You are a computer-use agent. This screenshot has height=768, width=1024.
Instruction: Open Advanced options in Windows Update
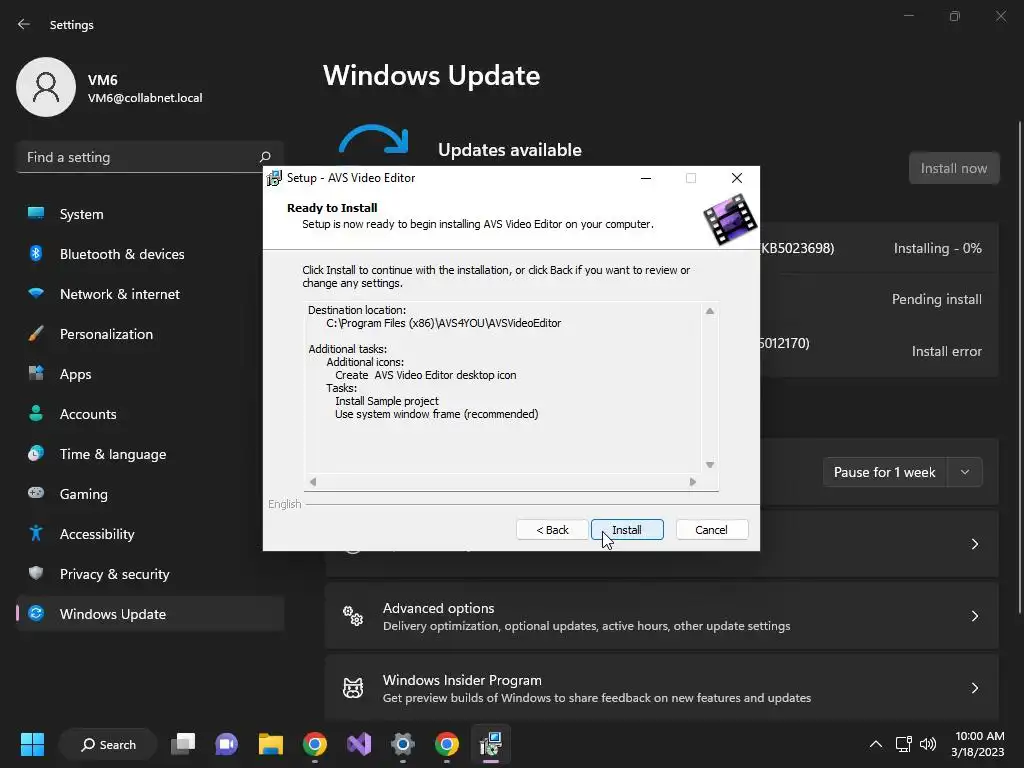click(662, 616)
